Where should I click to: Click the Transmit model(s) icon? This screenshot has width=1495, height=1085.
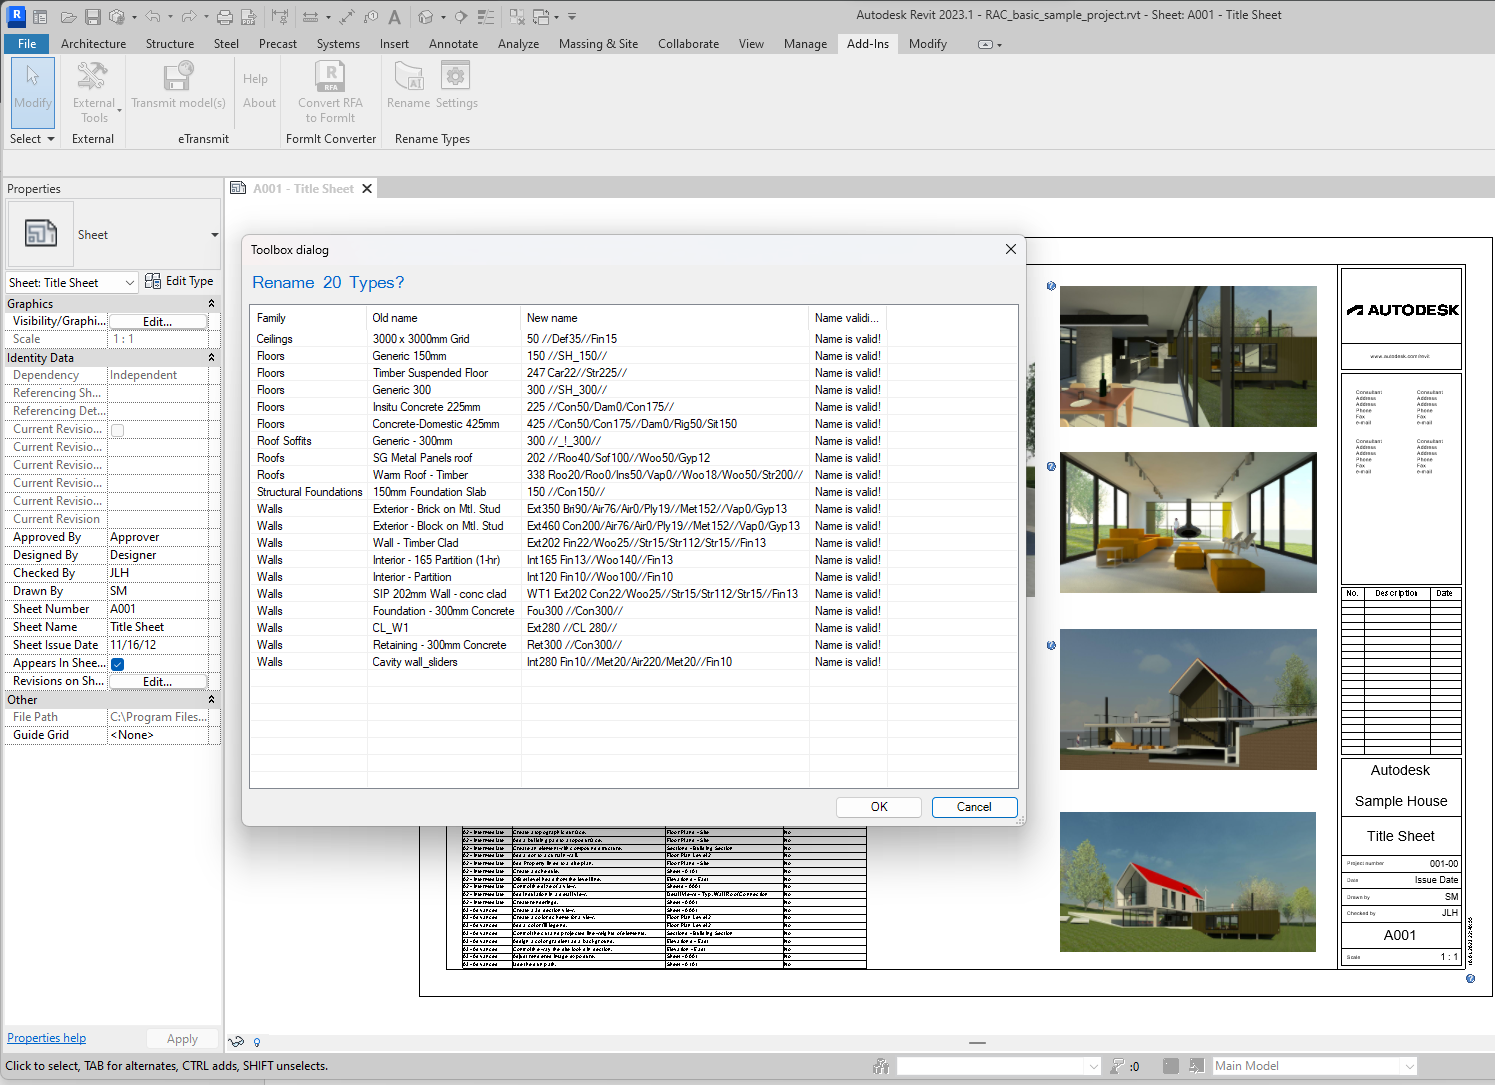(x=178, y=77)
